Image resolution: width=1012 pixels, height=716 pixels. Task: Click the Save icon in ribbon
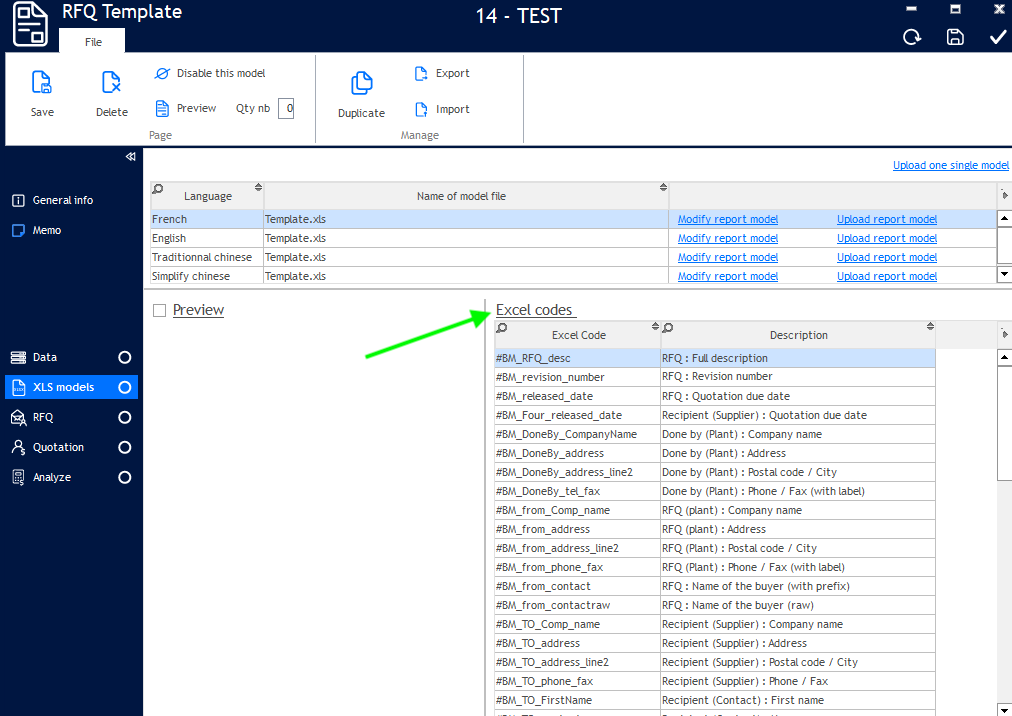[x=42, y=82]
